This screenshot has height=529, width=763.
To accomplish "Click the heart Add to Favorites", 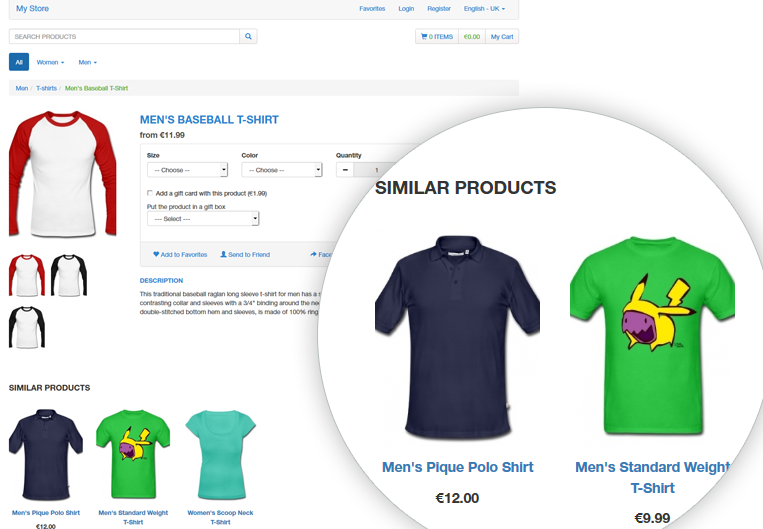I will [x=180, y=255].
